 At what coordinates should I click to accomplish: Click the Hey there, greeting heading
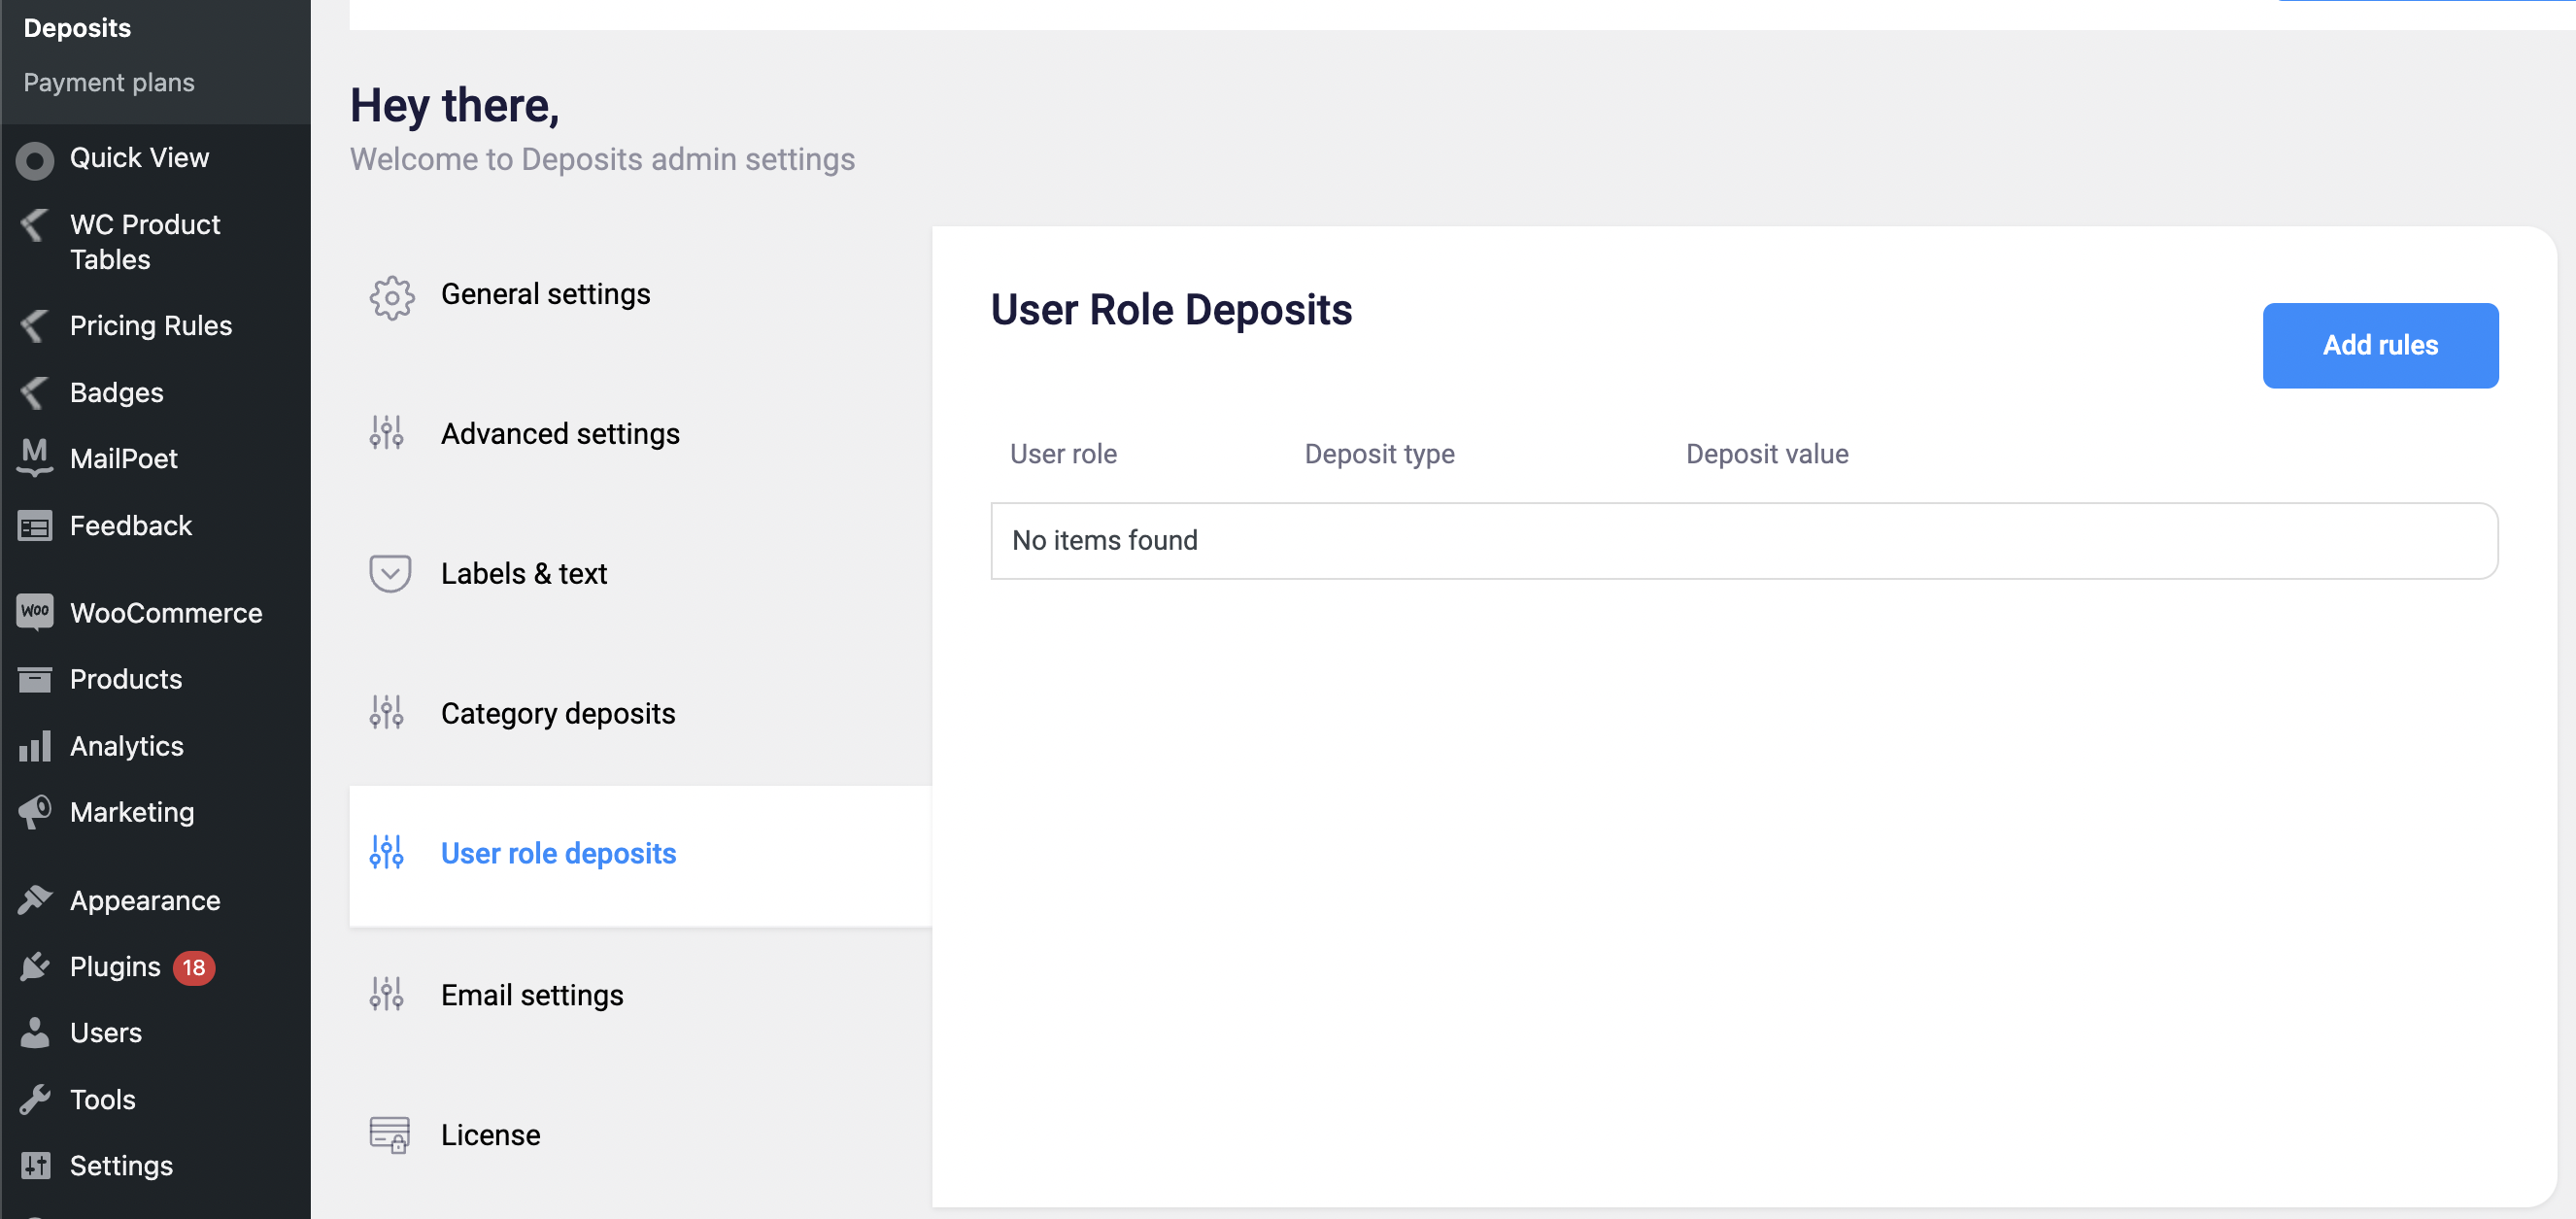click(x=455, y=105)
